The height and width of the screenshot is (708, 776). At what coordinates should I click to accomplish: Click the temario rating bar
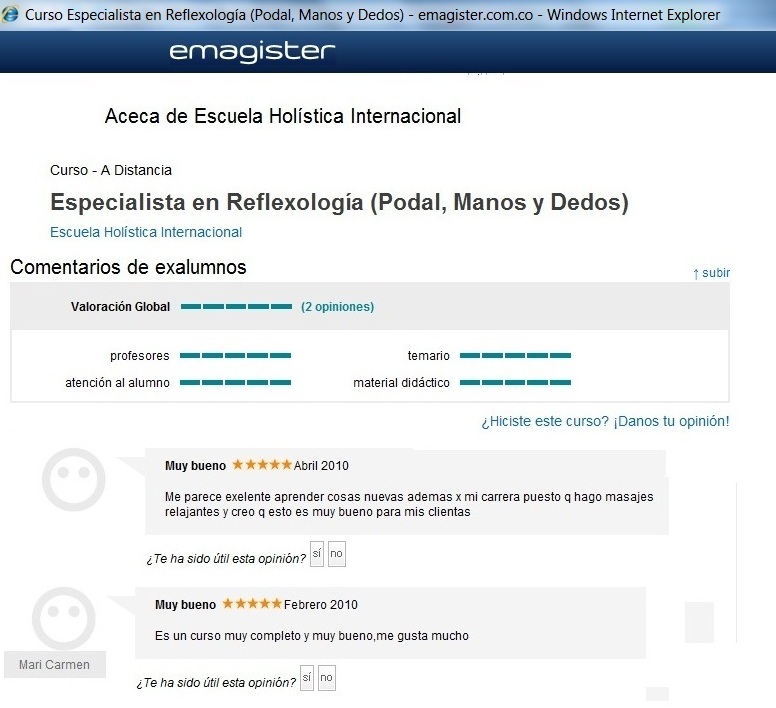coord(515,355)
